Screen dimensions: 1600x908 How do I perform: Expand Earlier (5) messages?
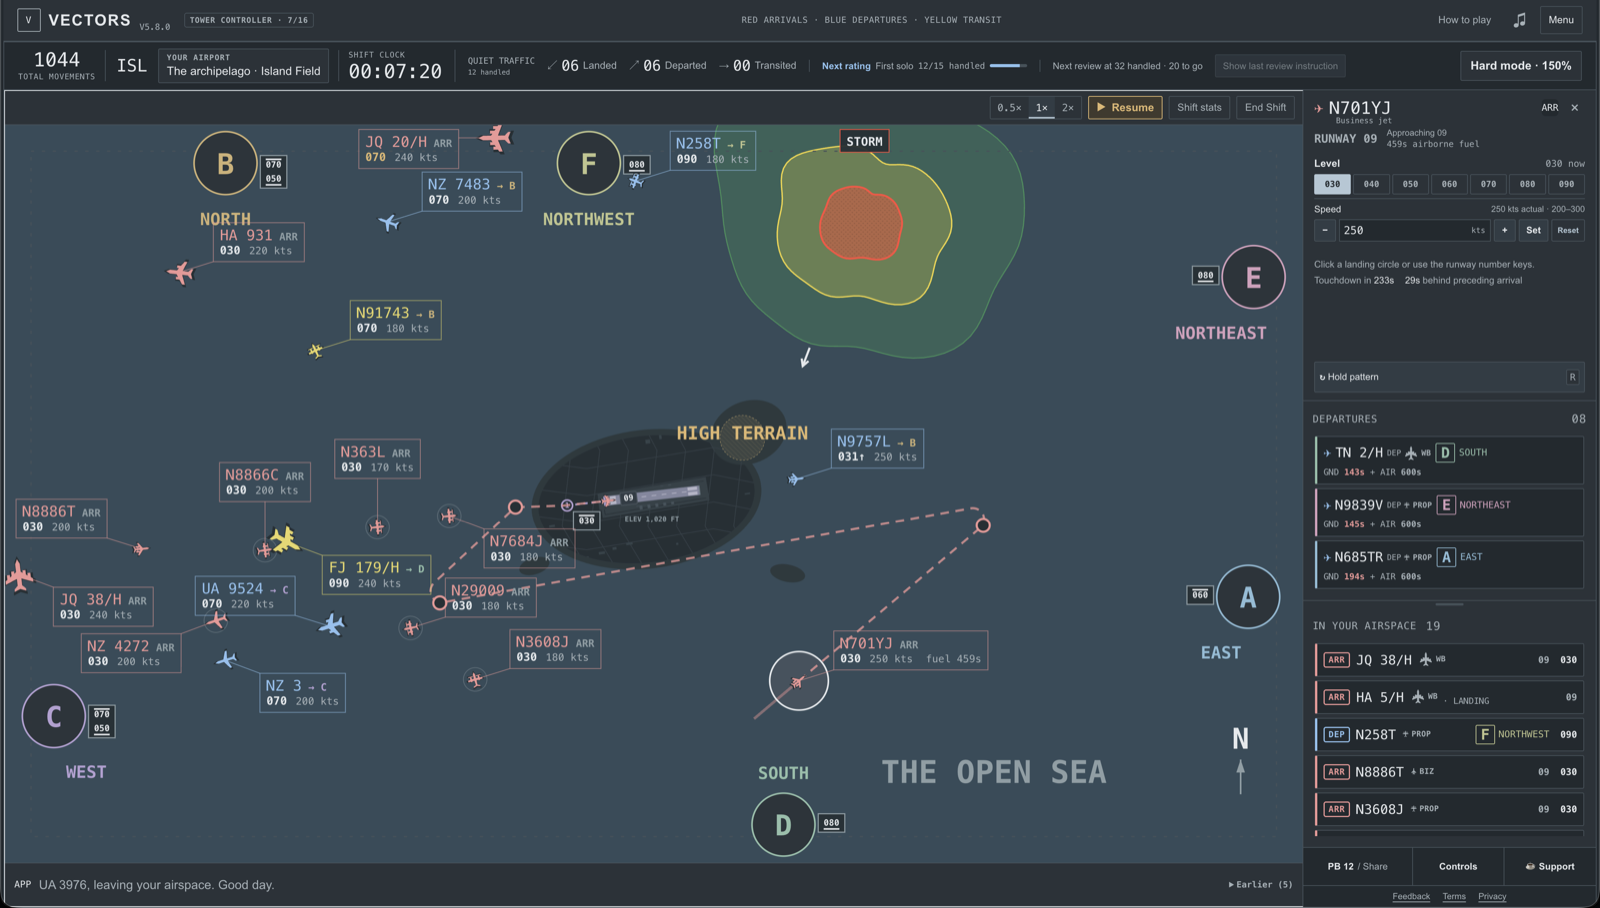(x=1260, y=884)
